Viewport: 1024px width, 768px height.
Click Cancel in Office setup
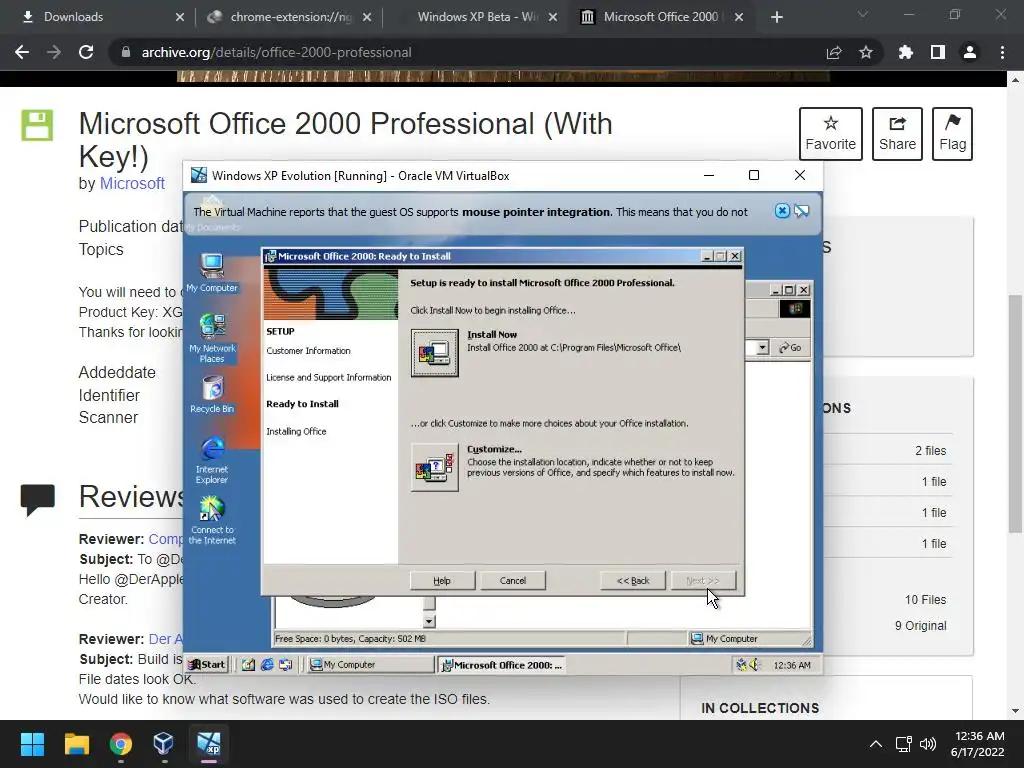coord(513,581)
